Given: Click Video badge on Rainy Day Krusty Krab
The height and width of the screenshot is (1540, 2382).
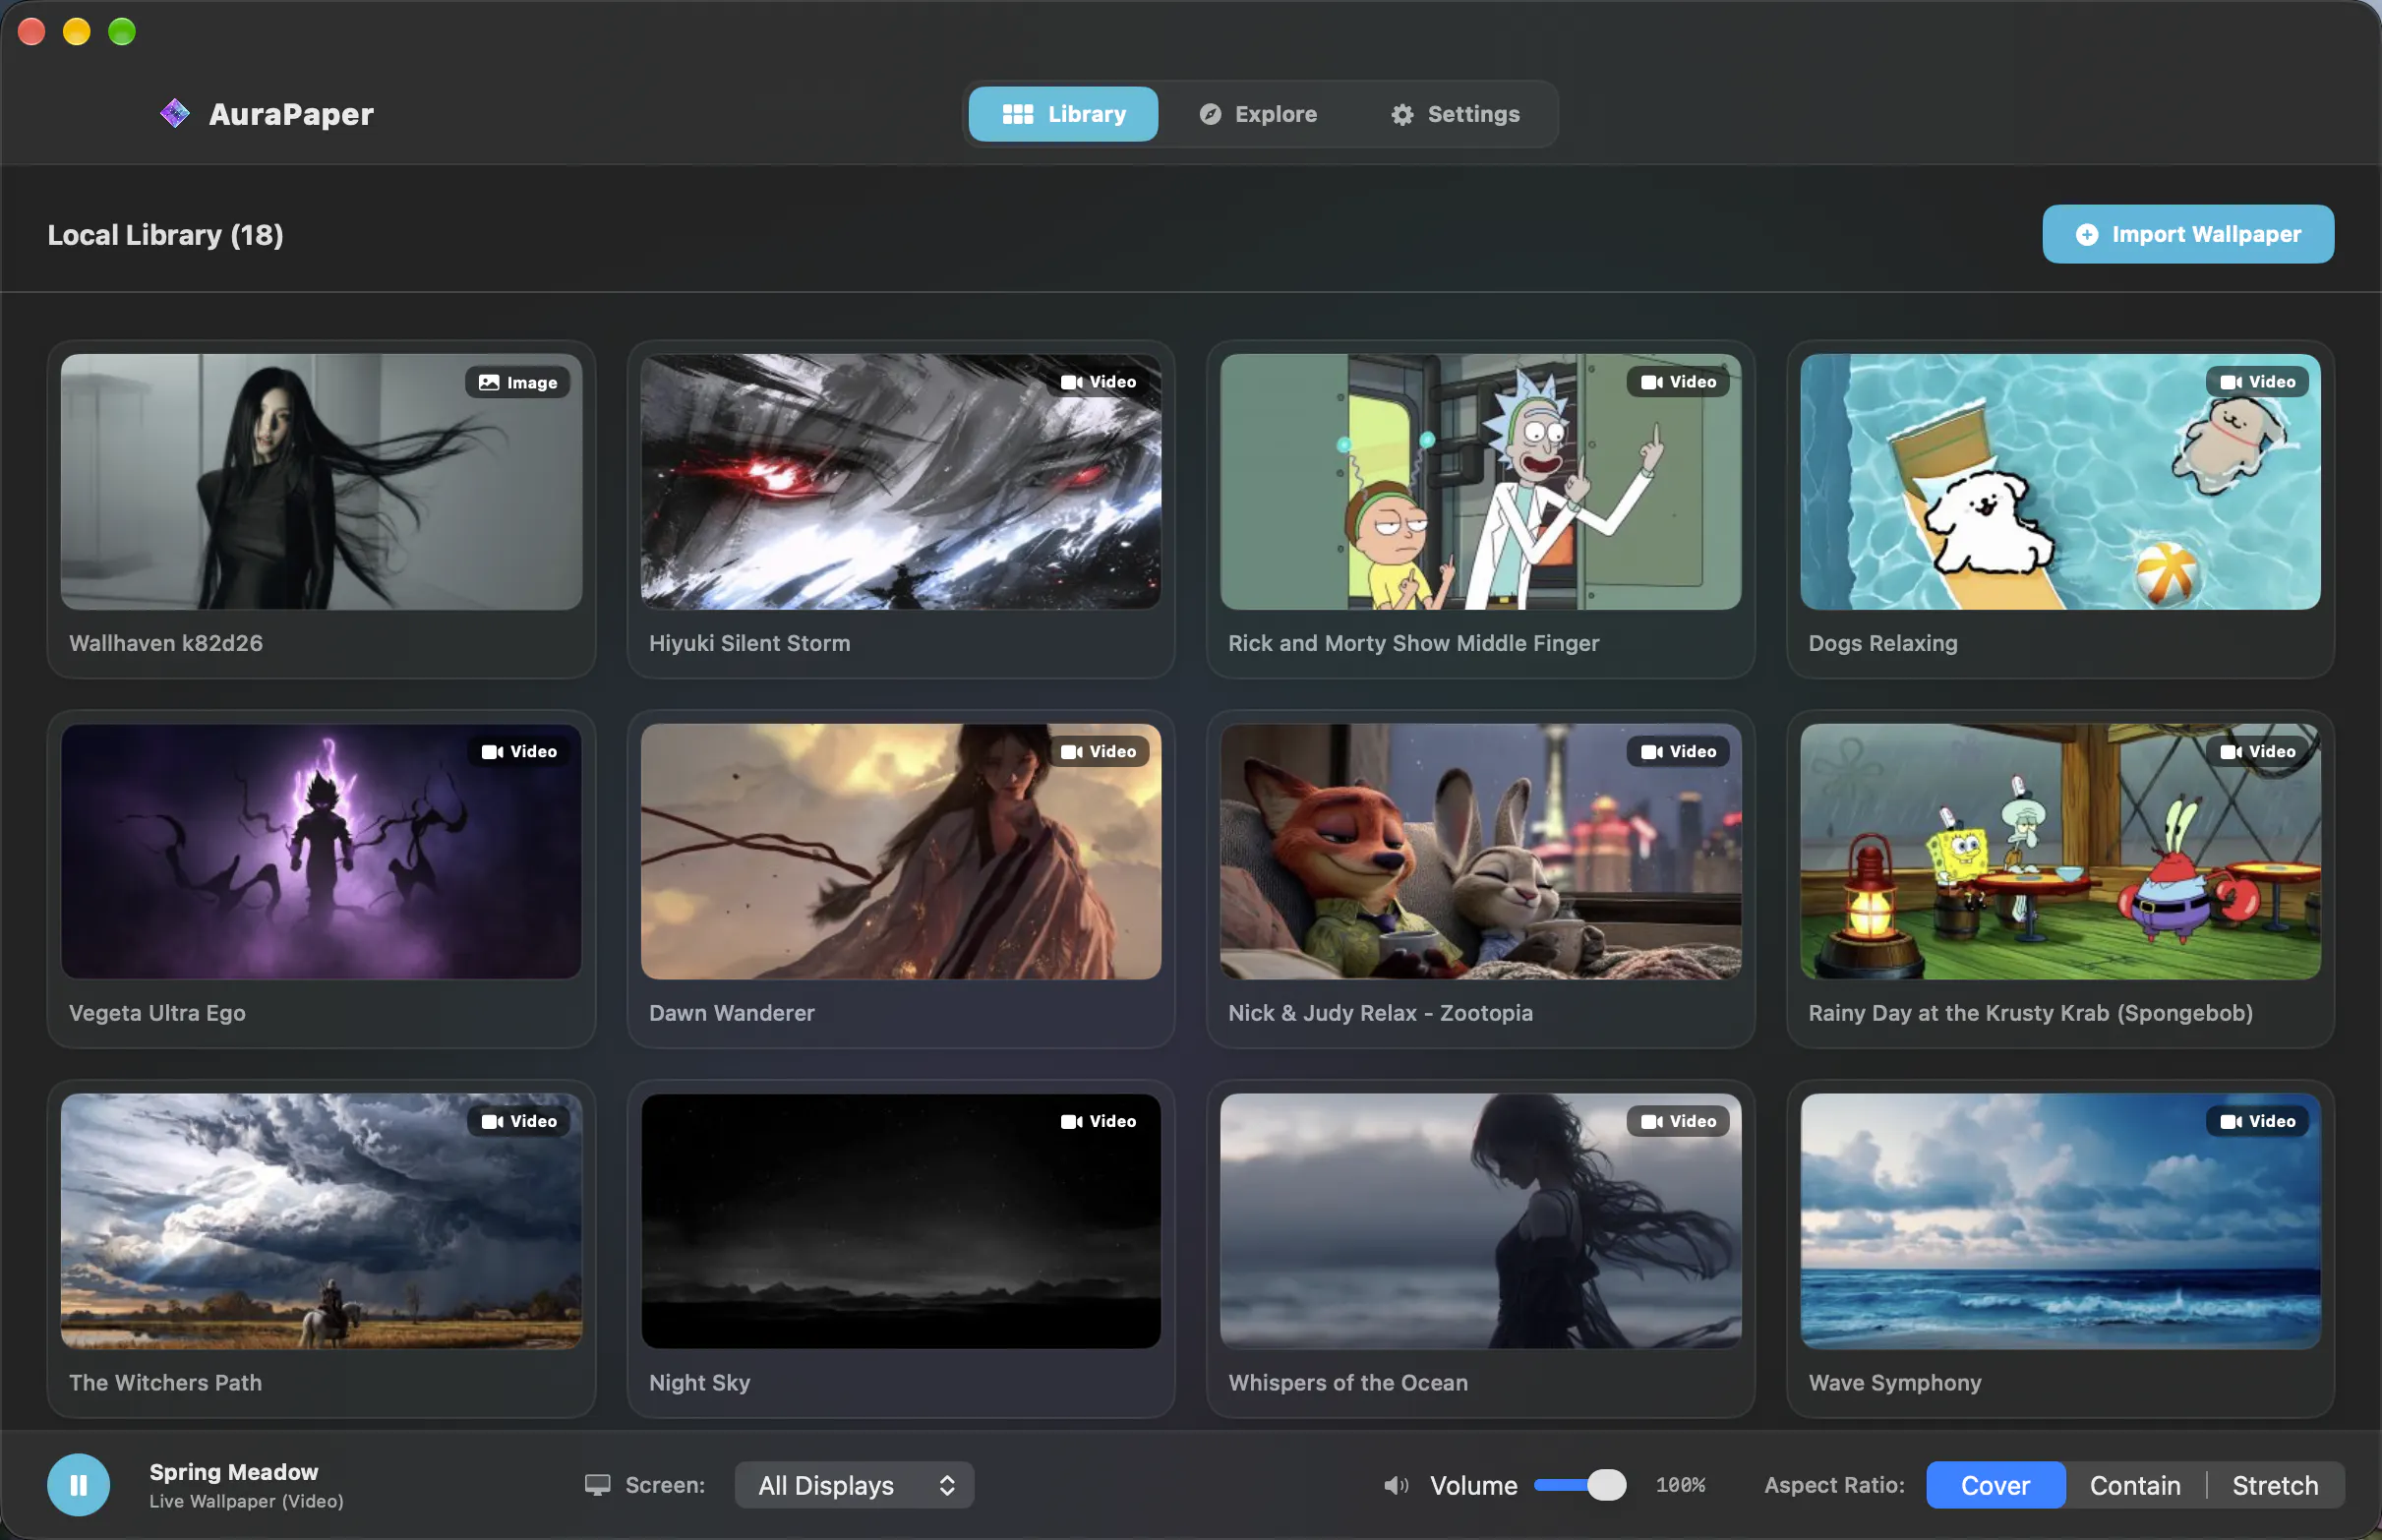Looking at the screenshot, I should (2257, 751).
